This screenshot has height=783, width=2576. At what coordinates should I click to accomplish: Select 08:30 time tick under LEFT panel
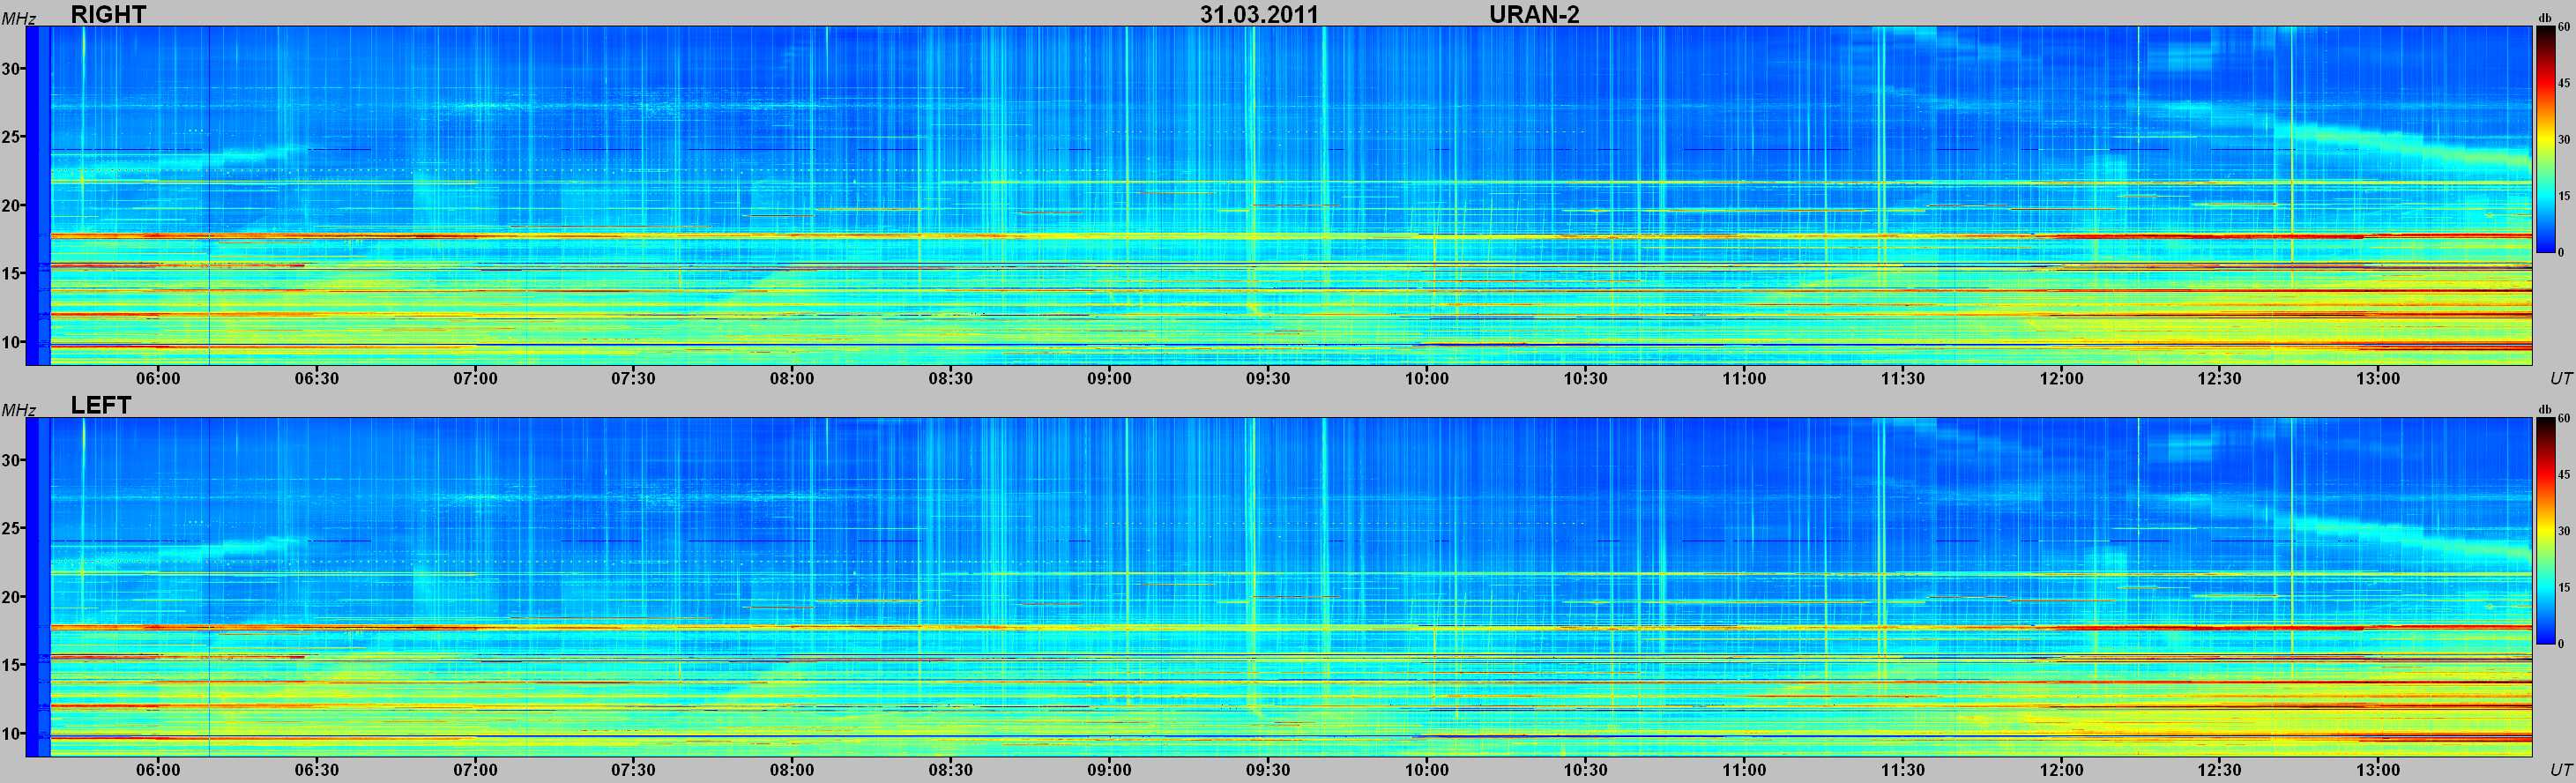pyautogui.click(x=950, y=769)
